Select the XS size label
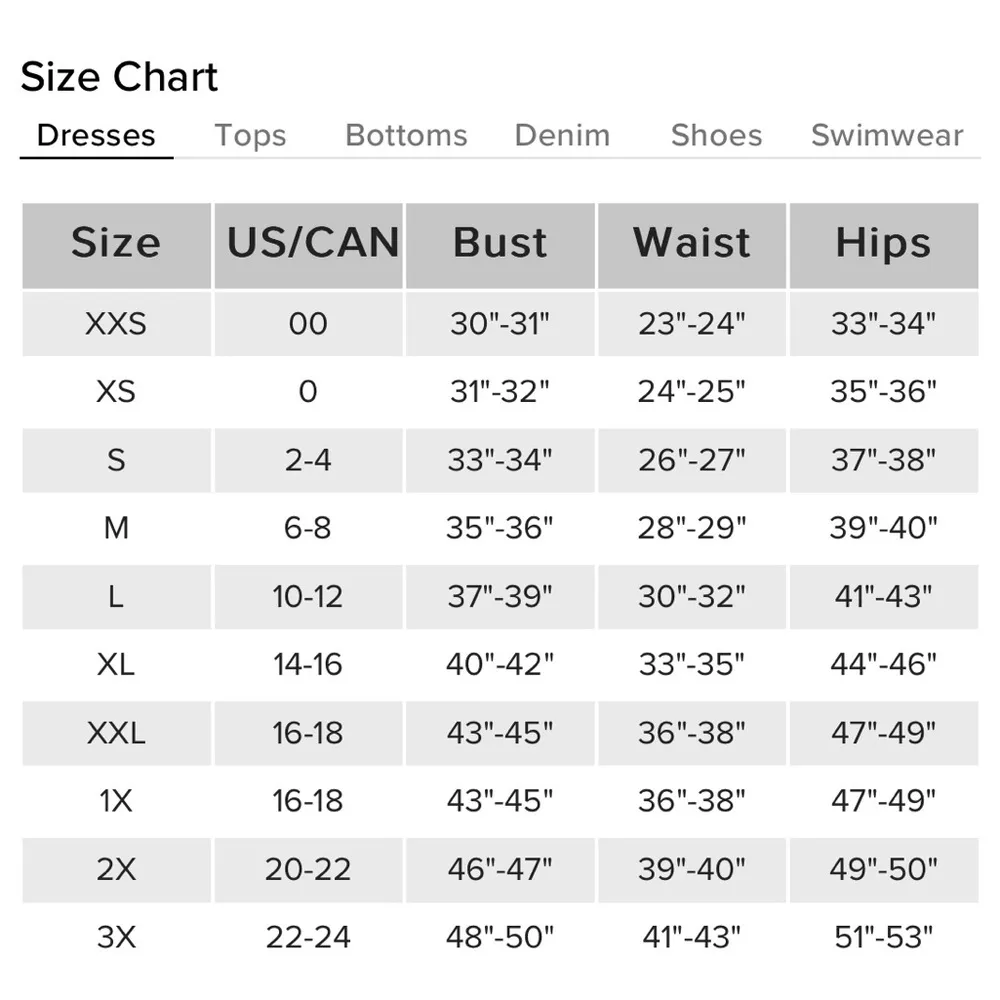 click(116, 392)
